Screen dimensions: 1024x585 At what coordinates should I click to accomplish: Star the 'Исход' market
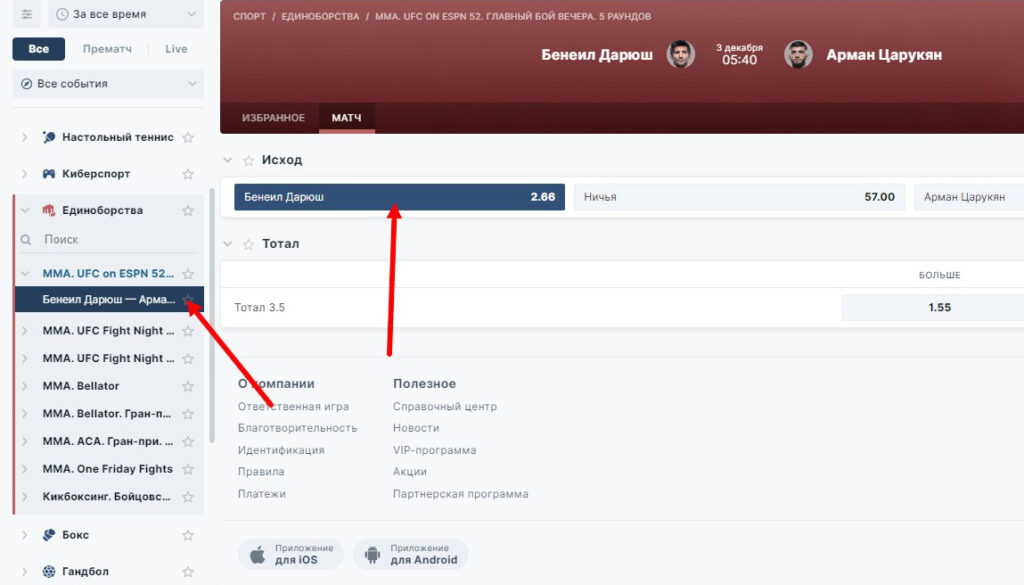point(248,160)
